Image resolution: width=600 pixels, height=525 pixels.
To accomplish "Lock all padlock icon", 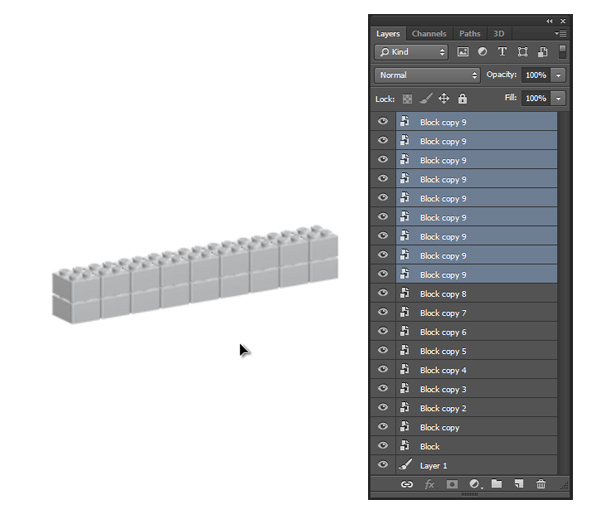I will point(462,99).
